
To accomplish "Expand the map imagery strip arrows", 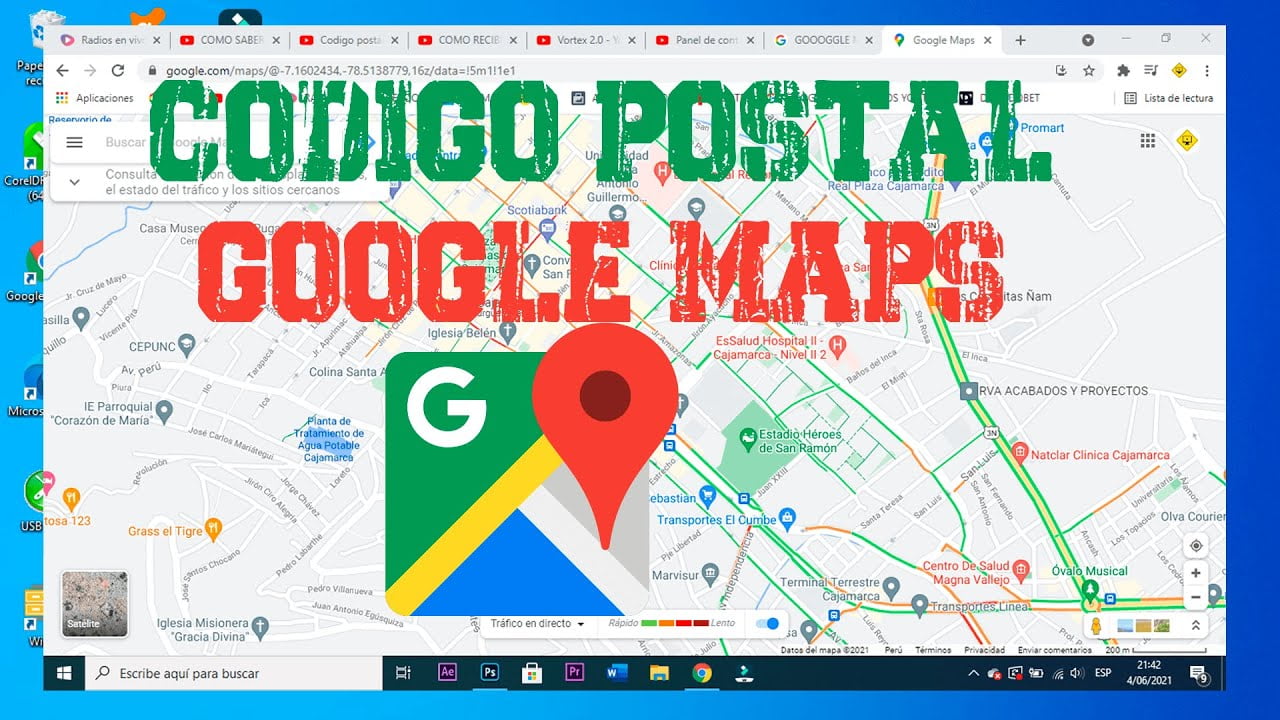I will [1195, 626].
